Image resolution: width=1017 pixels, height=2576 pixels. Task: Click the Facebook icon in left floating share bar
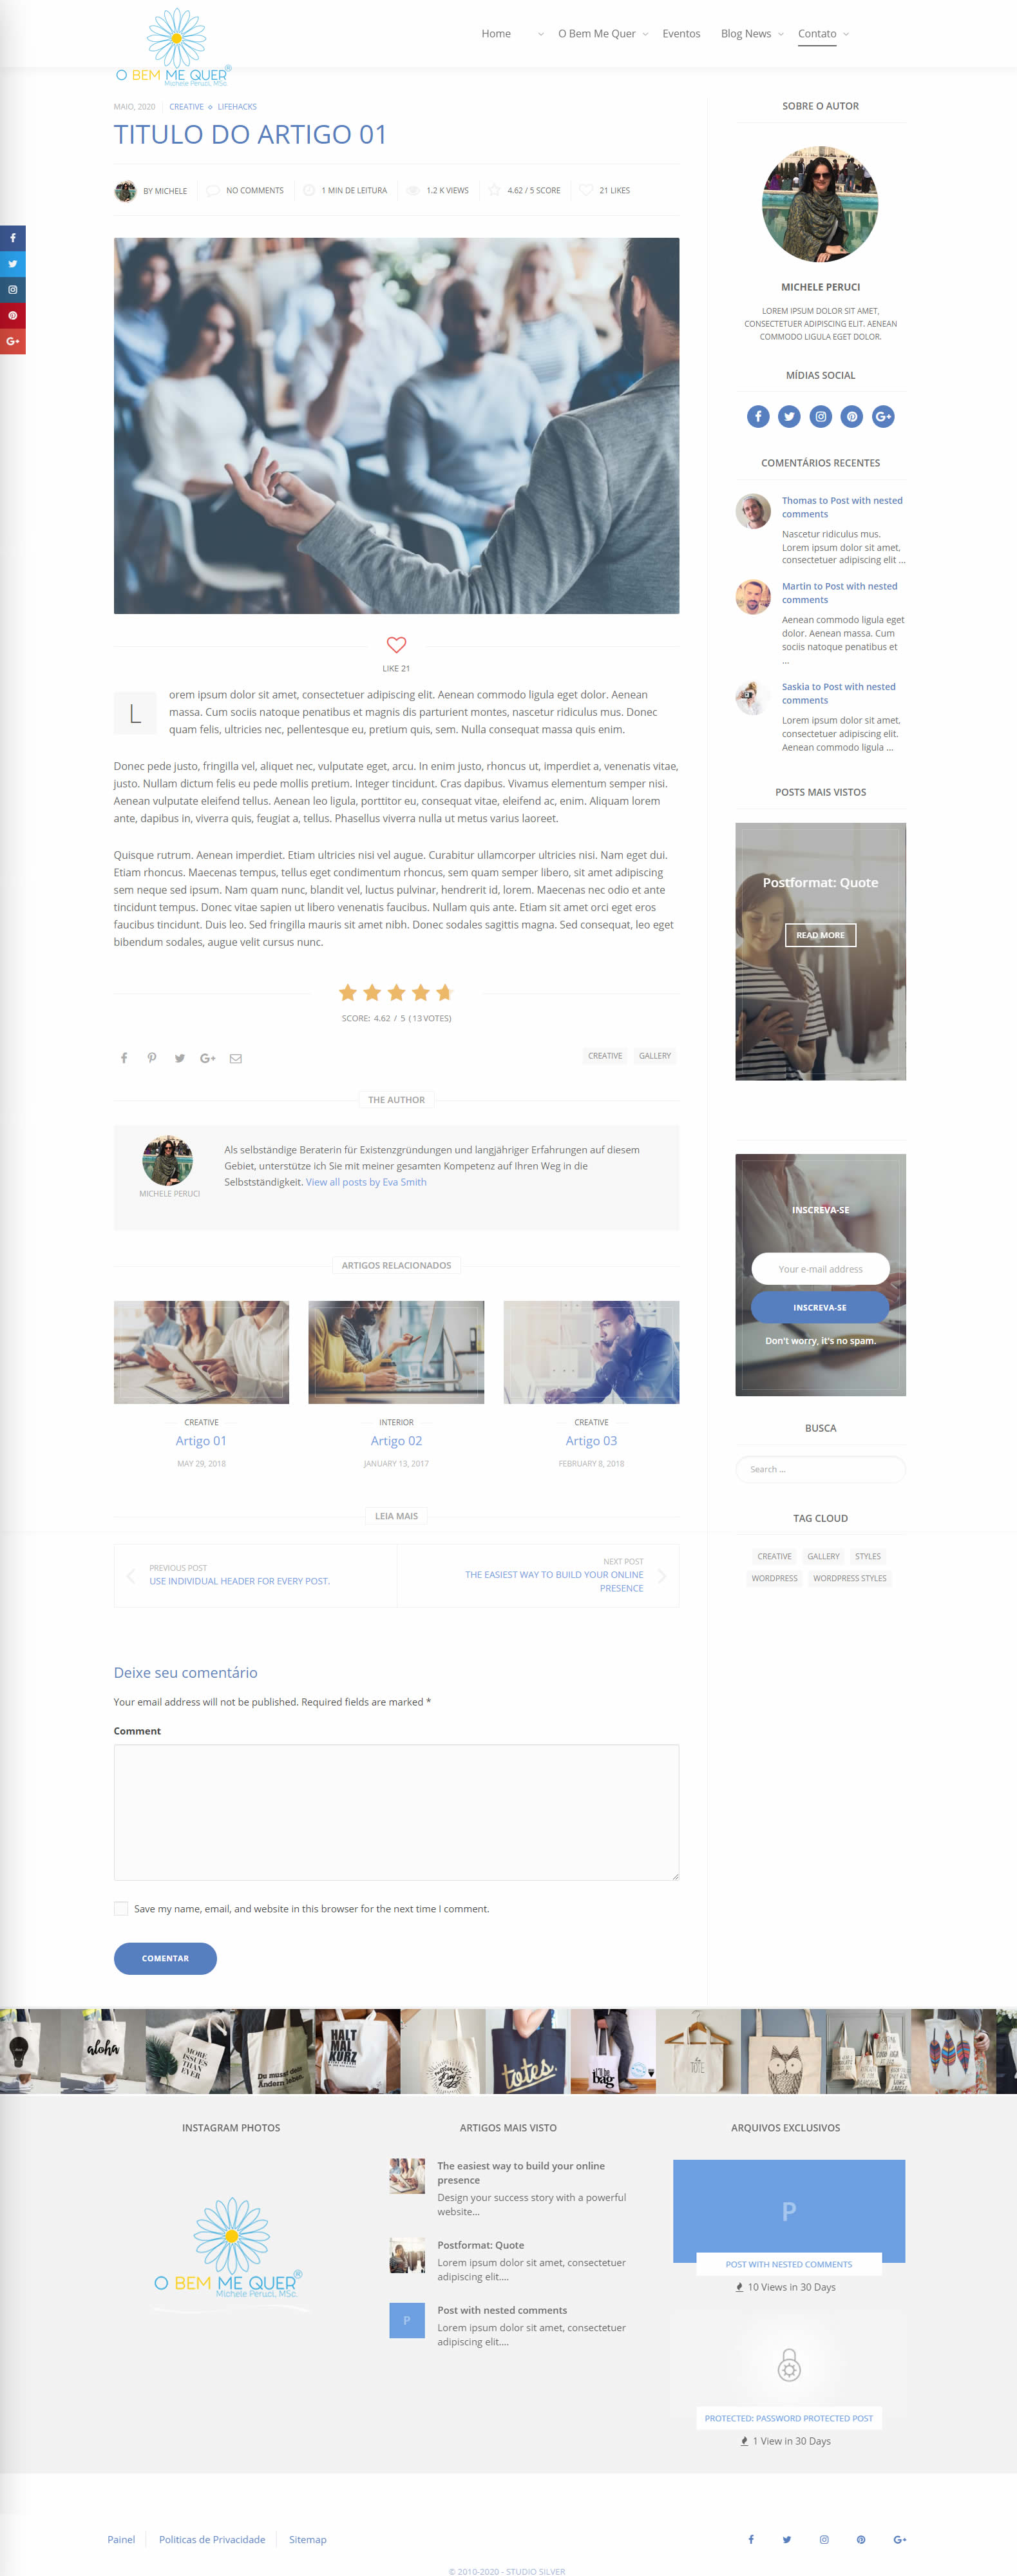point(13,238)
